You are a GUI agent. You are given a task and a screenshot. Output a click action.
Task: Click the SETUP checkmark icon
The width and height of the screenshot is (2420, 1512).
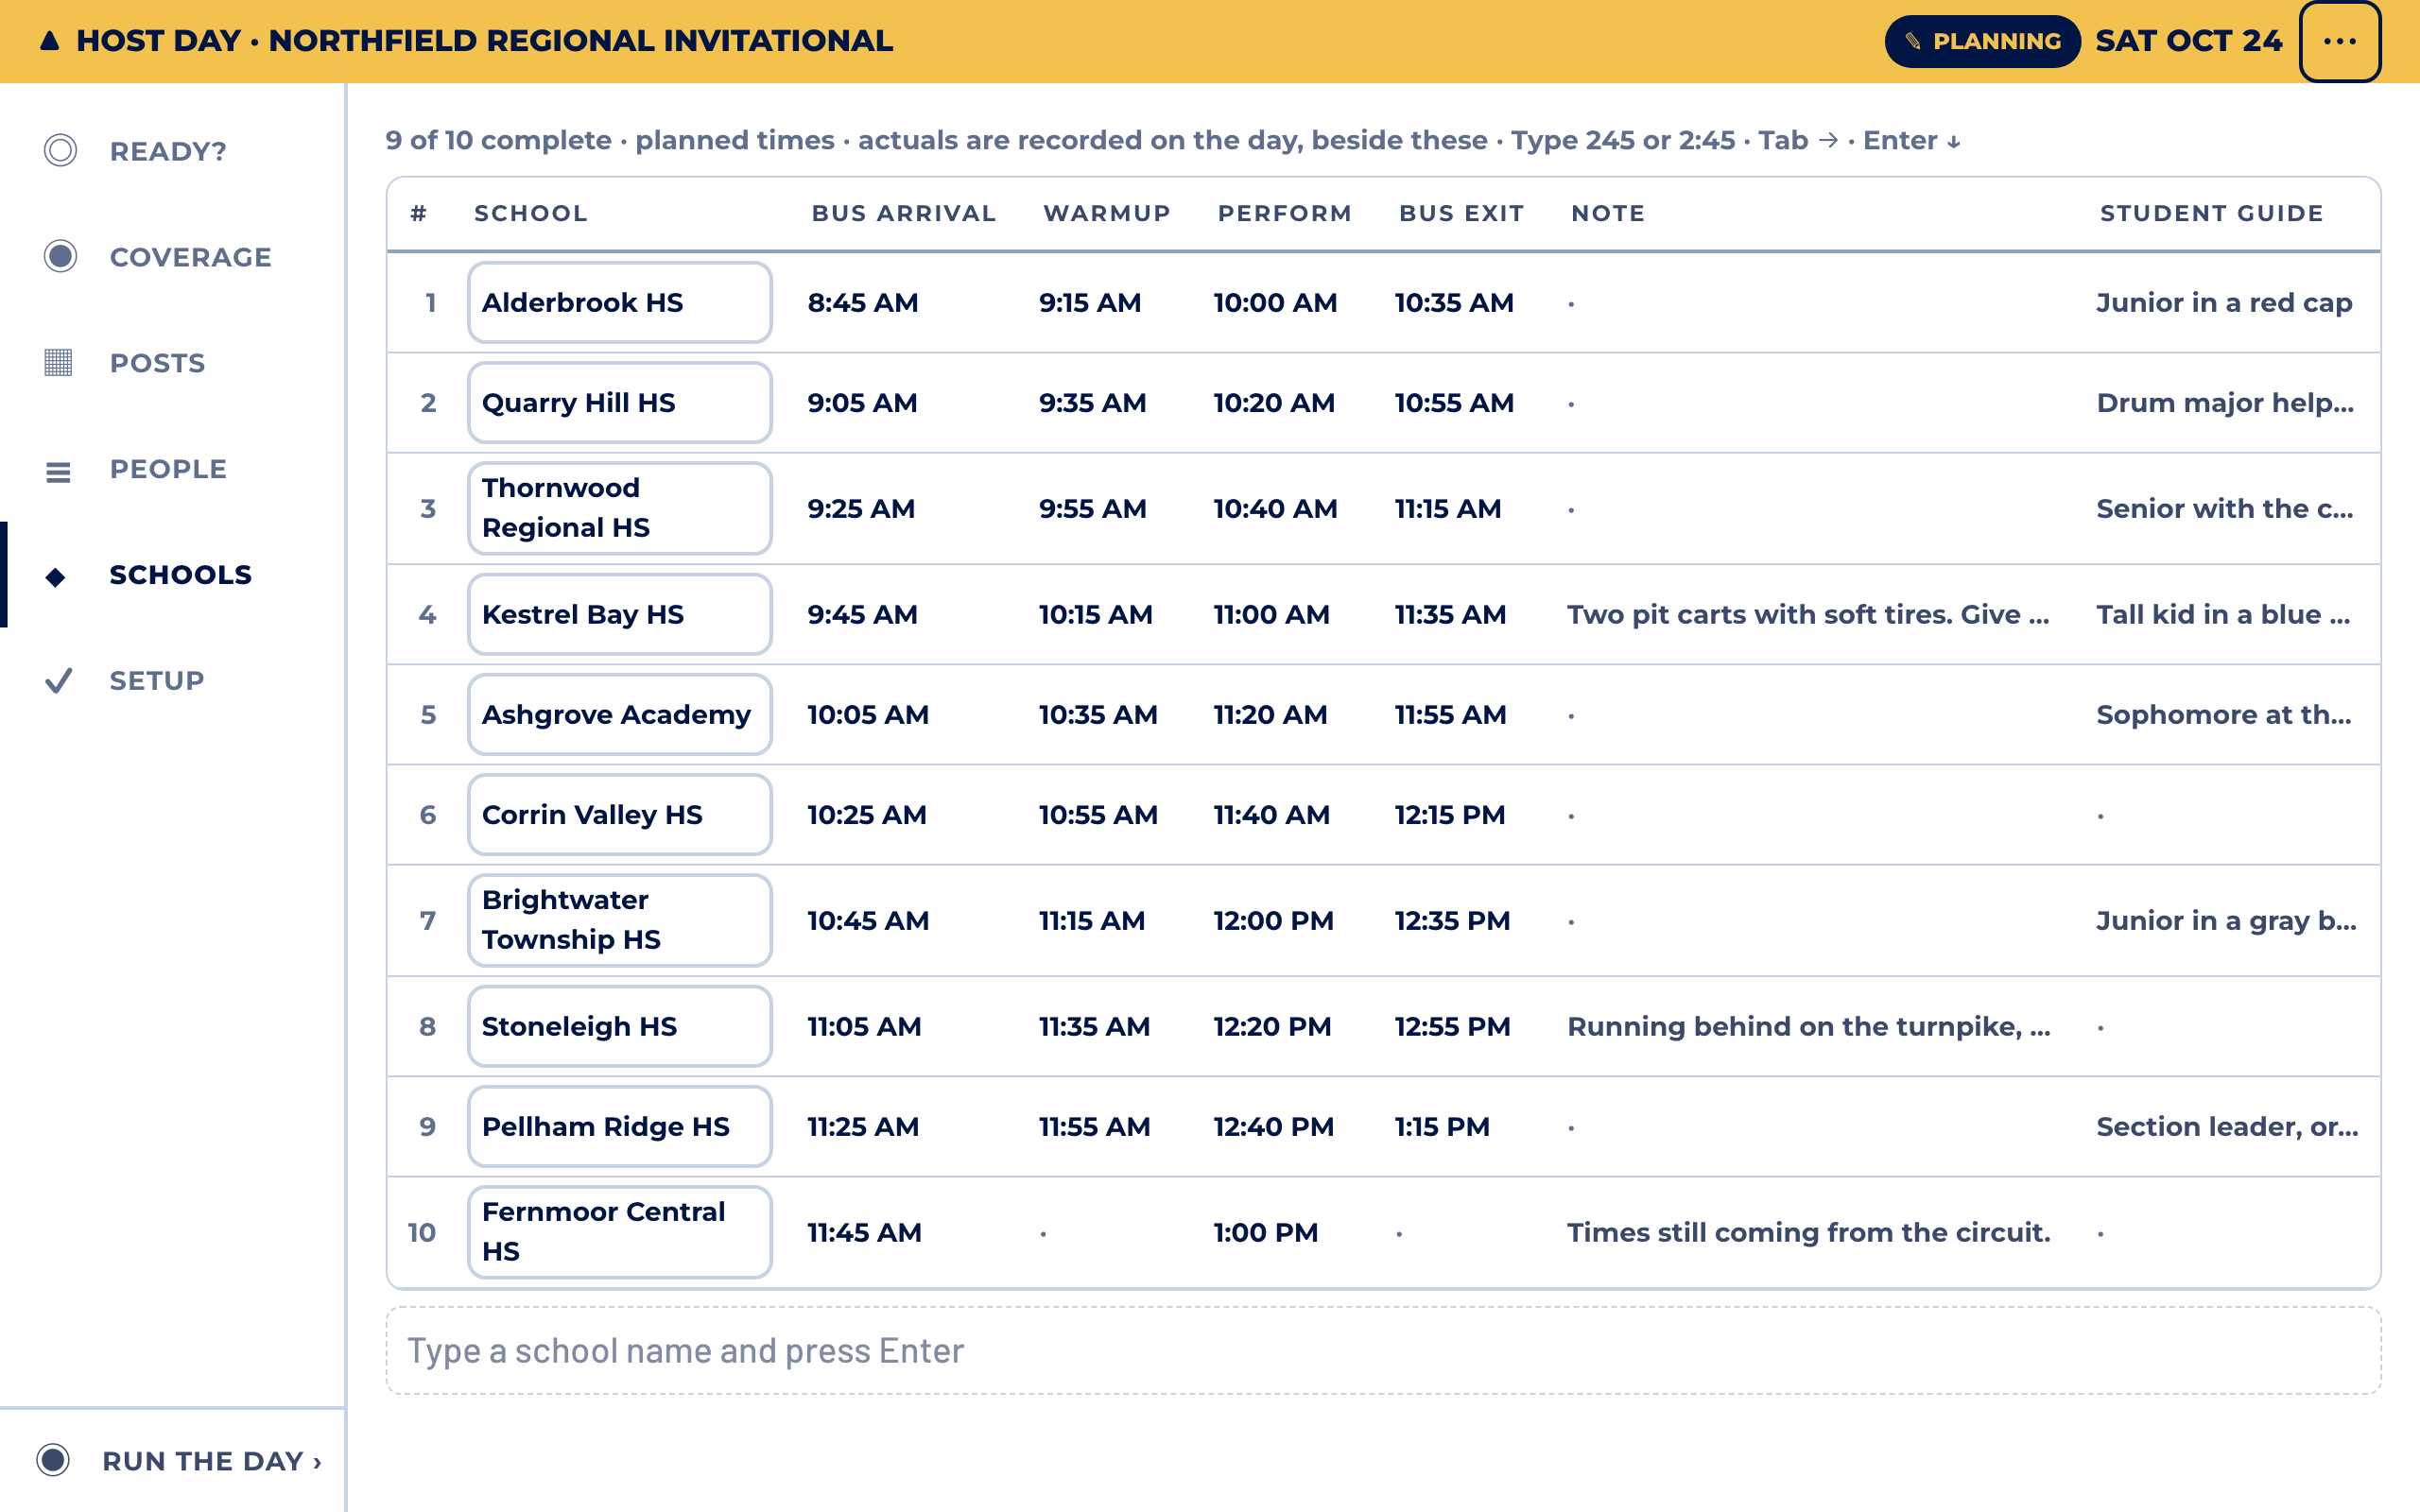click(59, 681)
